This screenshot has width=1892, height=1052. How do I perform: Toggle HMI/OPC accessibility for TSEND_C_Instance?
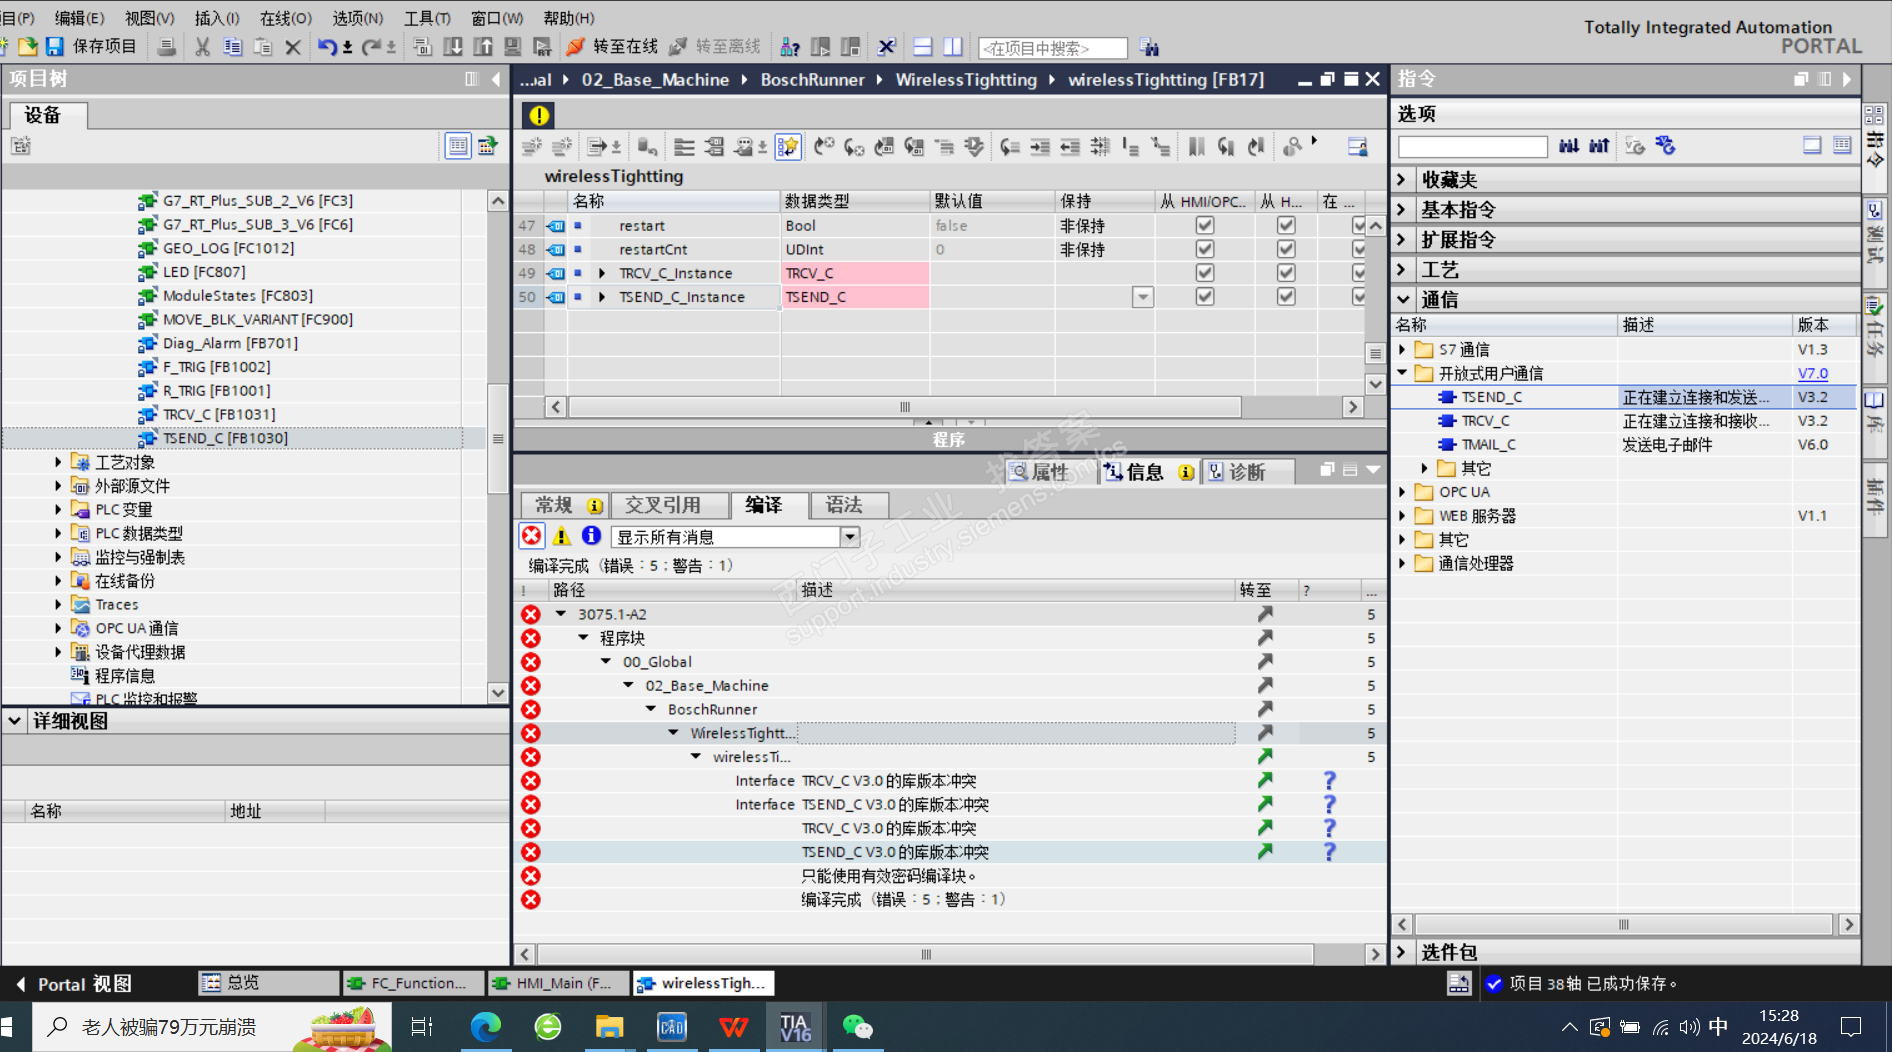[1205, 297]
